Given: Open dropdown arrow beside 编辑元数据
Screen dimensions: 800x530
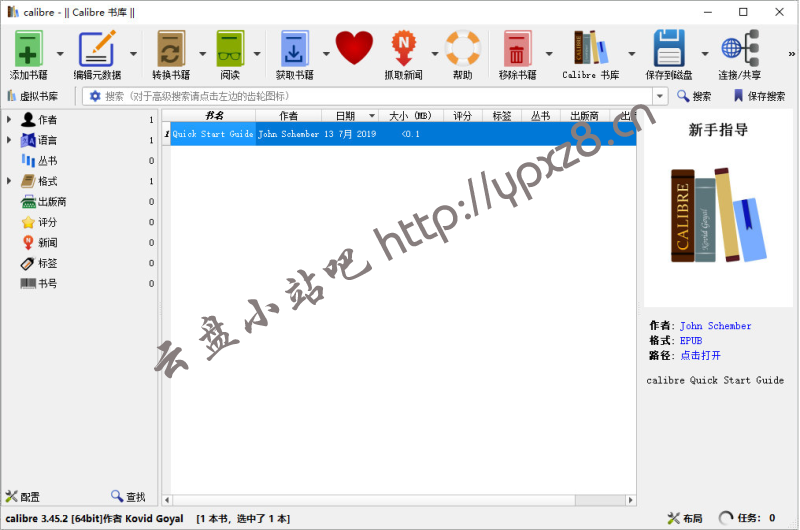Looking at the screenshot, I should pyautogui.click(x=133, y=54).
